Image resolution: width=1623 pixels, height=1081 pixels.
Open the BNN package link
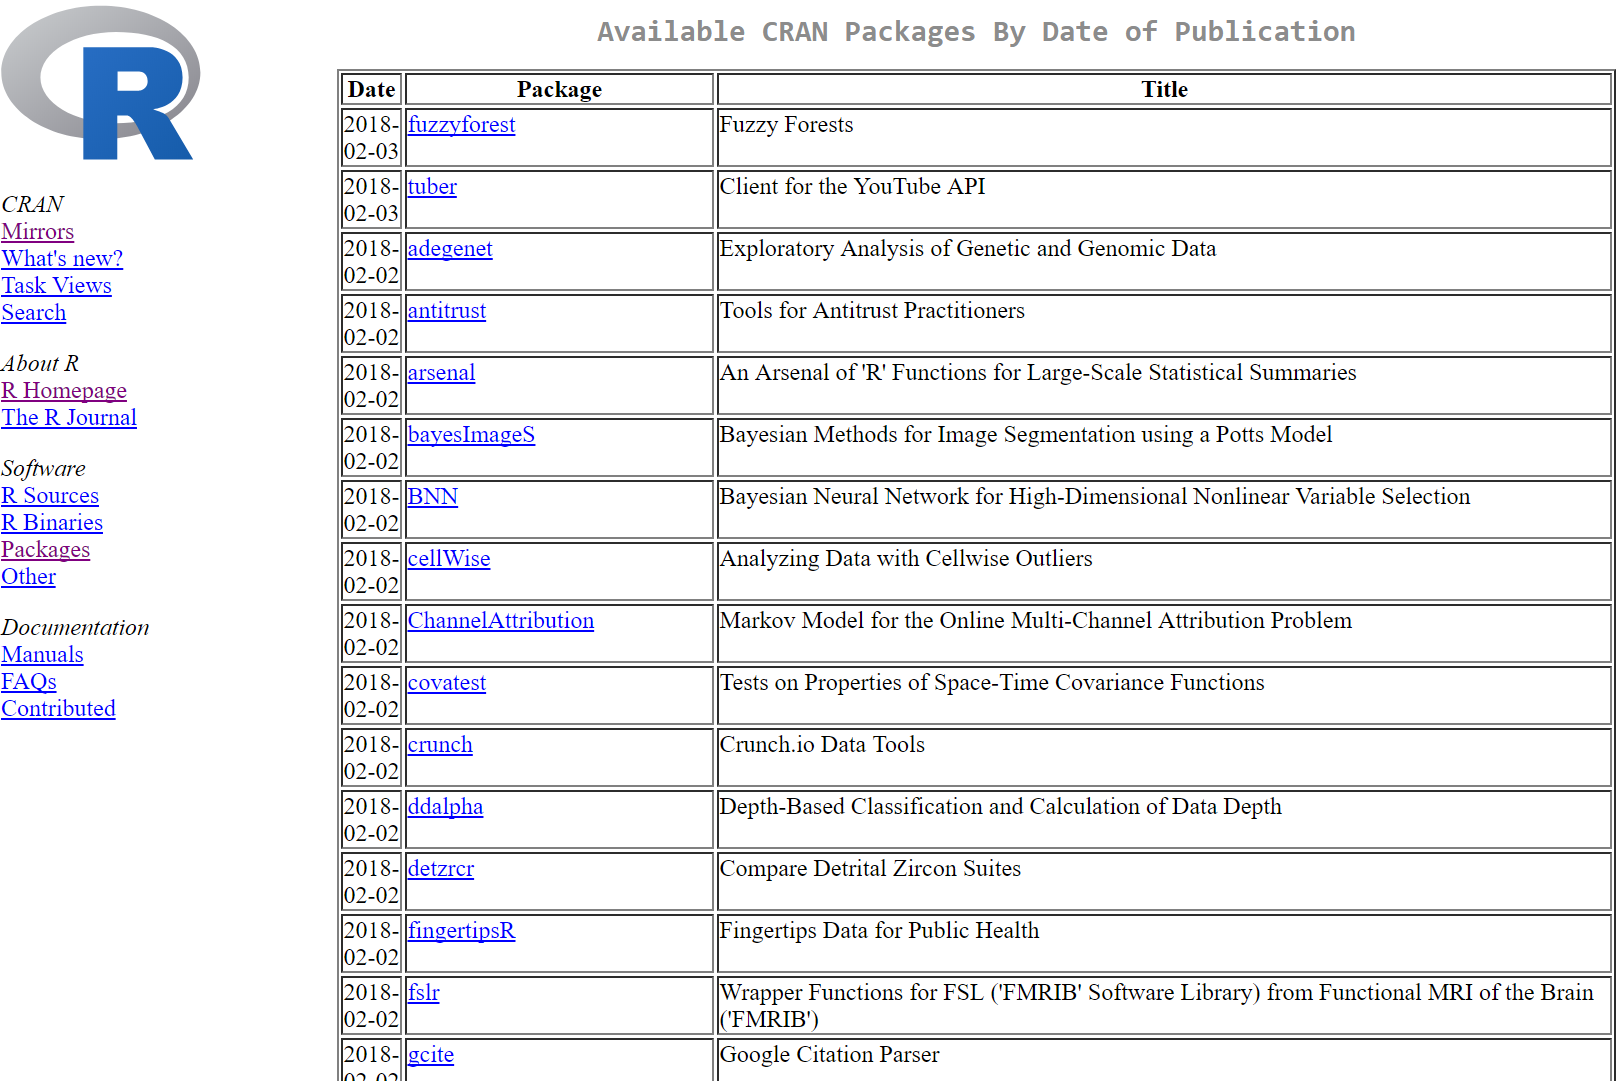[432, 497]
